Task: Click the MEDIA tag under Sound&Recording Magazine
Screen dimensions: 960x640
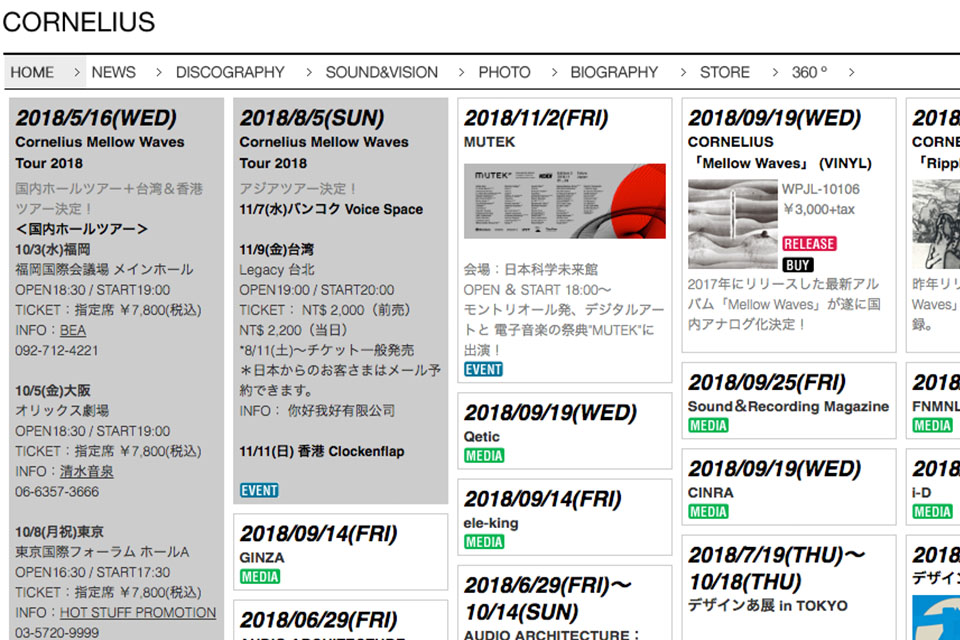Action: (708, 426)
